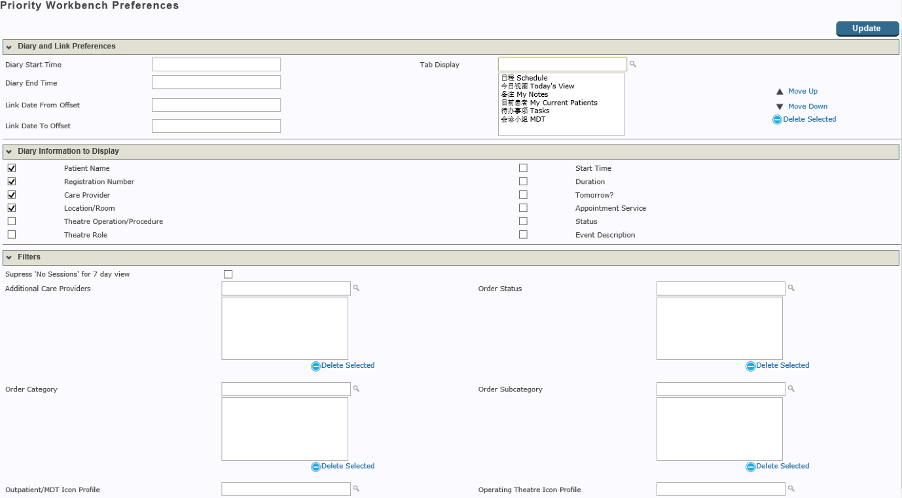Collapse the Diary and Link Preferences section
This screenshot has height=498, width=902.
coord(9,47)
